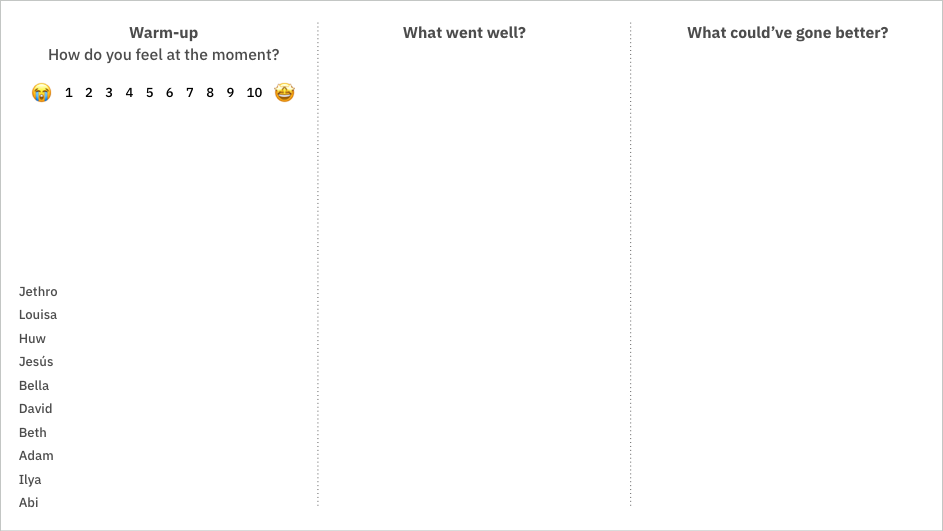Click the "What went well?" heading
943x531 pixels.
[464, 33]
